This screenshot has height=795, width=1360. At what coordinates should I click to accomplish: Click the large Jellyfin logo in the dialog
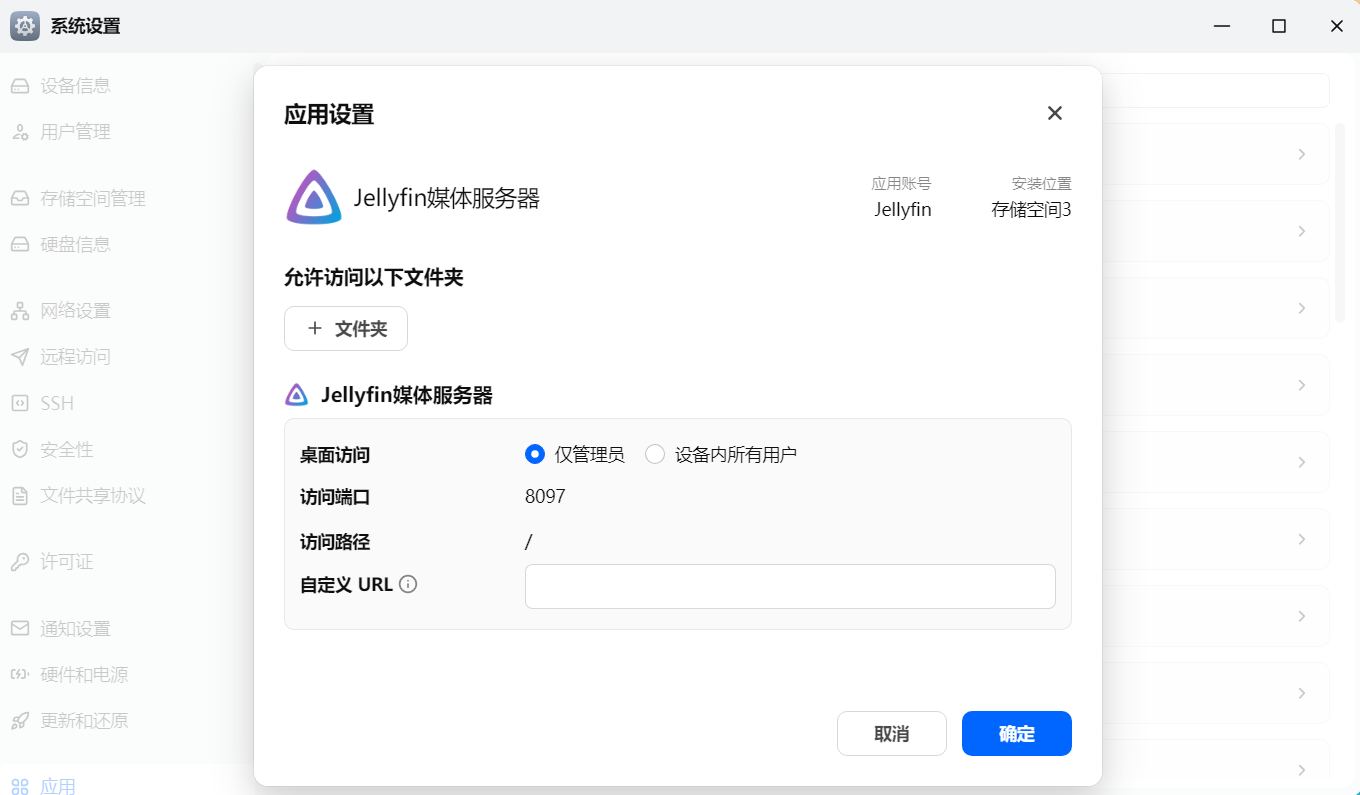point(314,197)
